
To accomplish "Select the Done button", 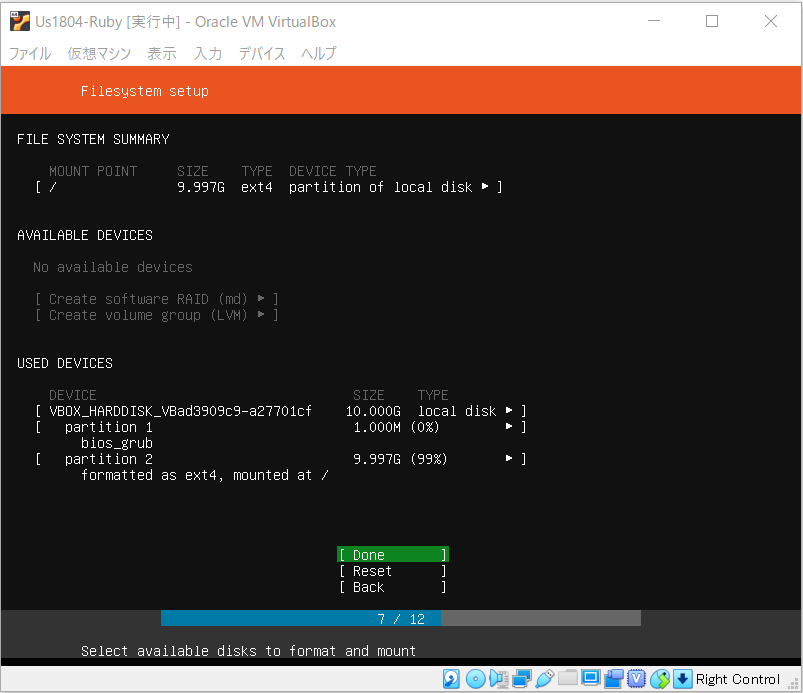I will tap(393, 555).
